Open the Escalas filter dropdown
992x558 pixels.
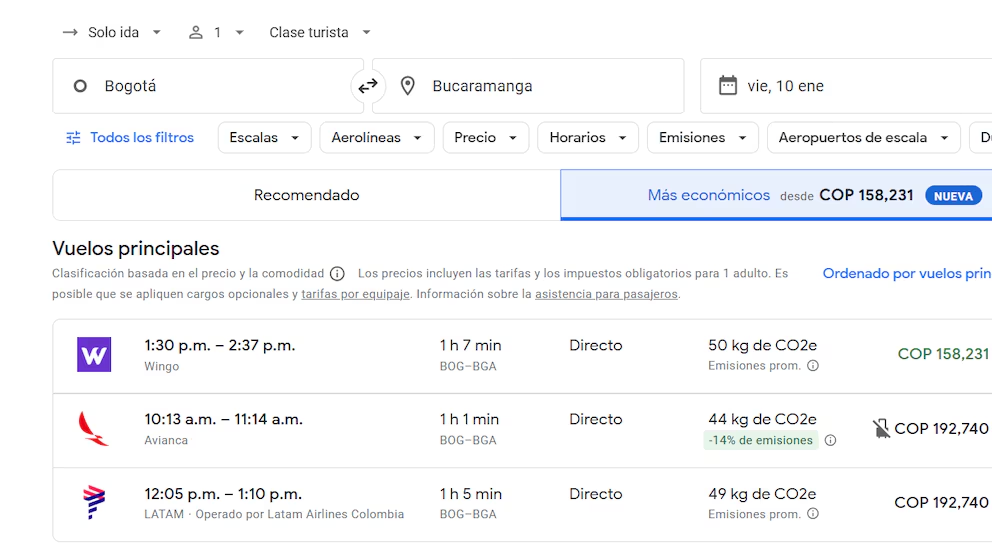pyautogui.click(x=264, y=138)
